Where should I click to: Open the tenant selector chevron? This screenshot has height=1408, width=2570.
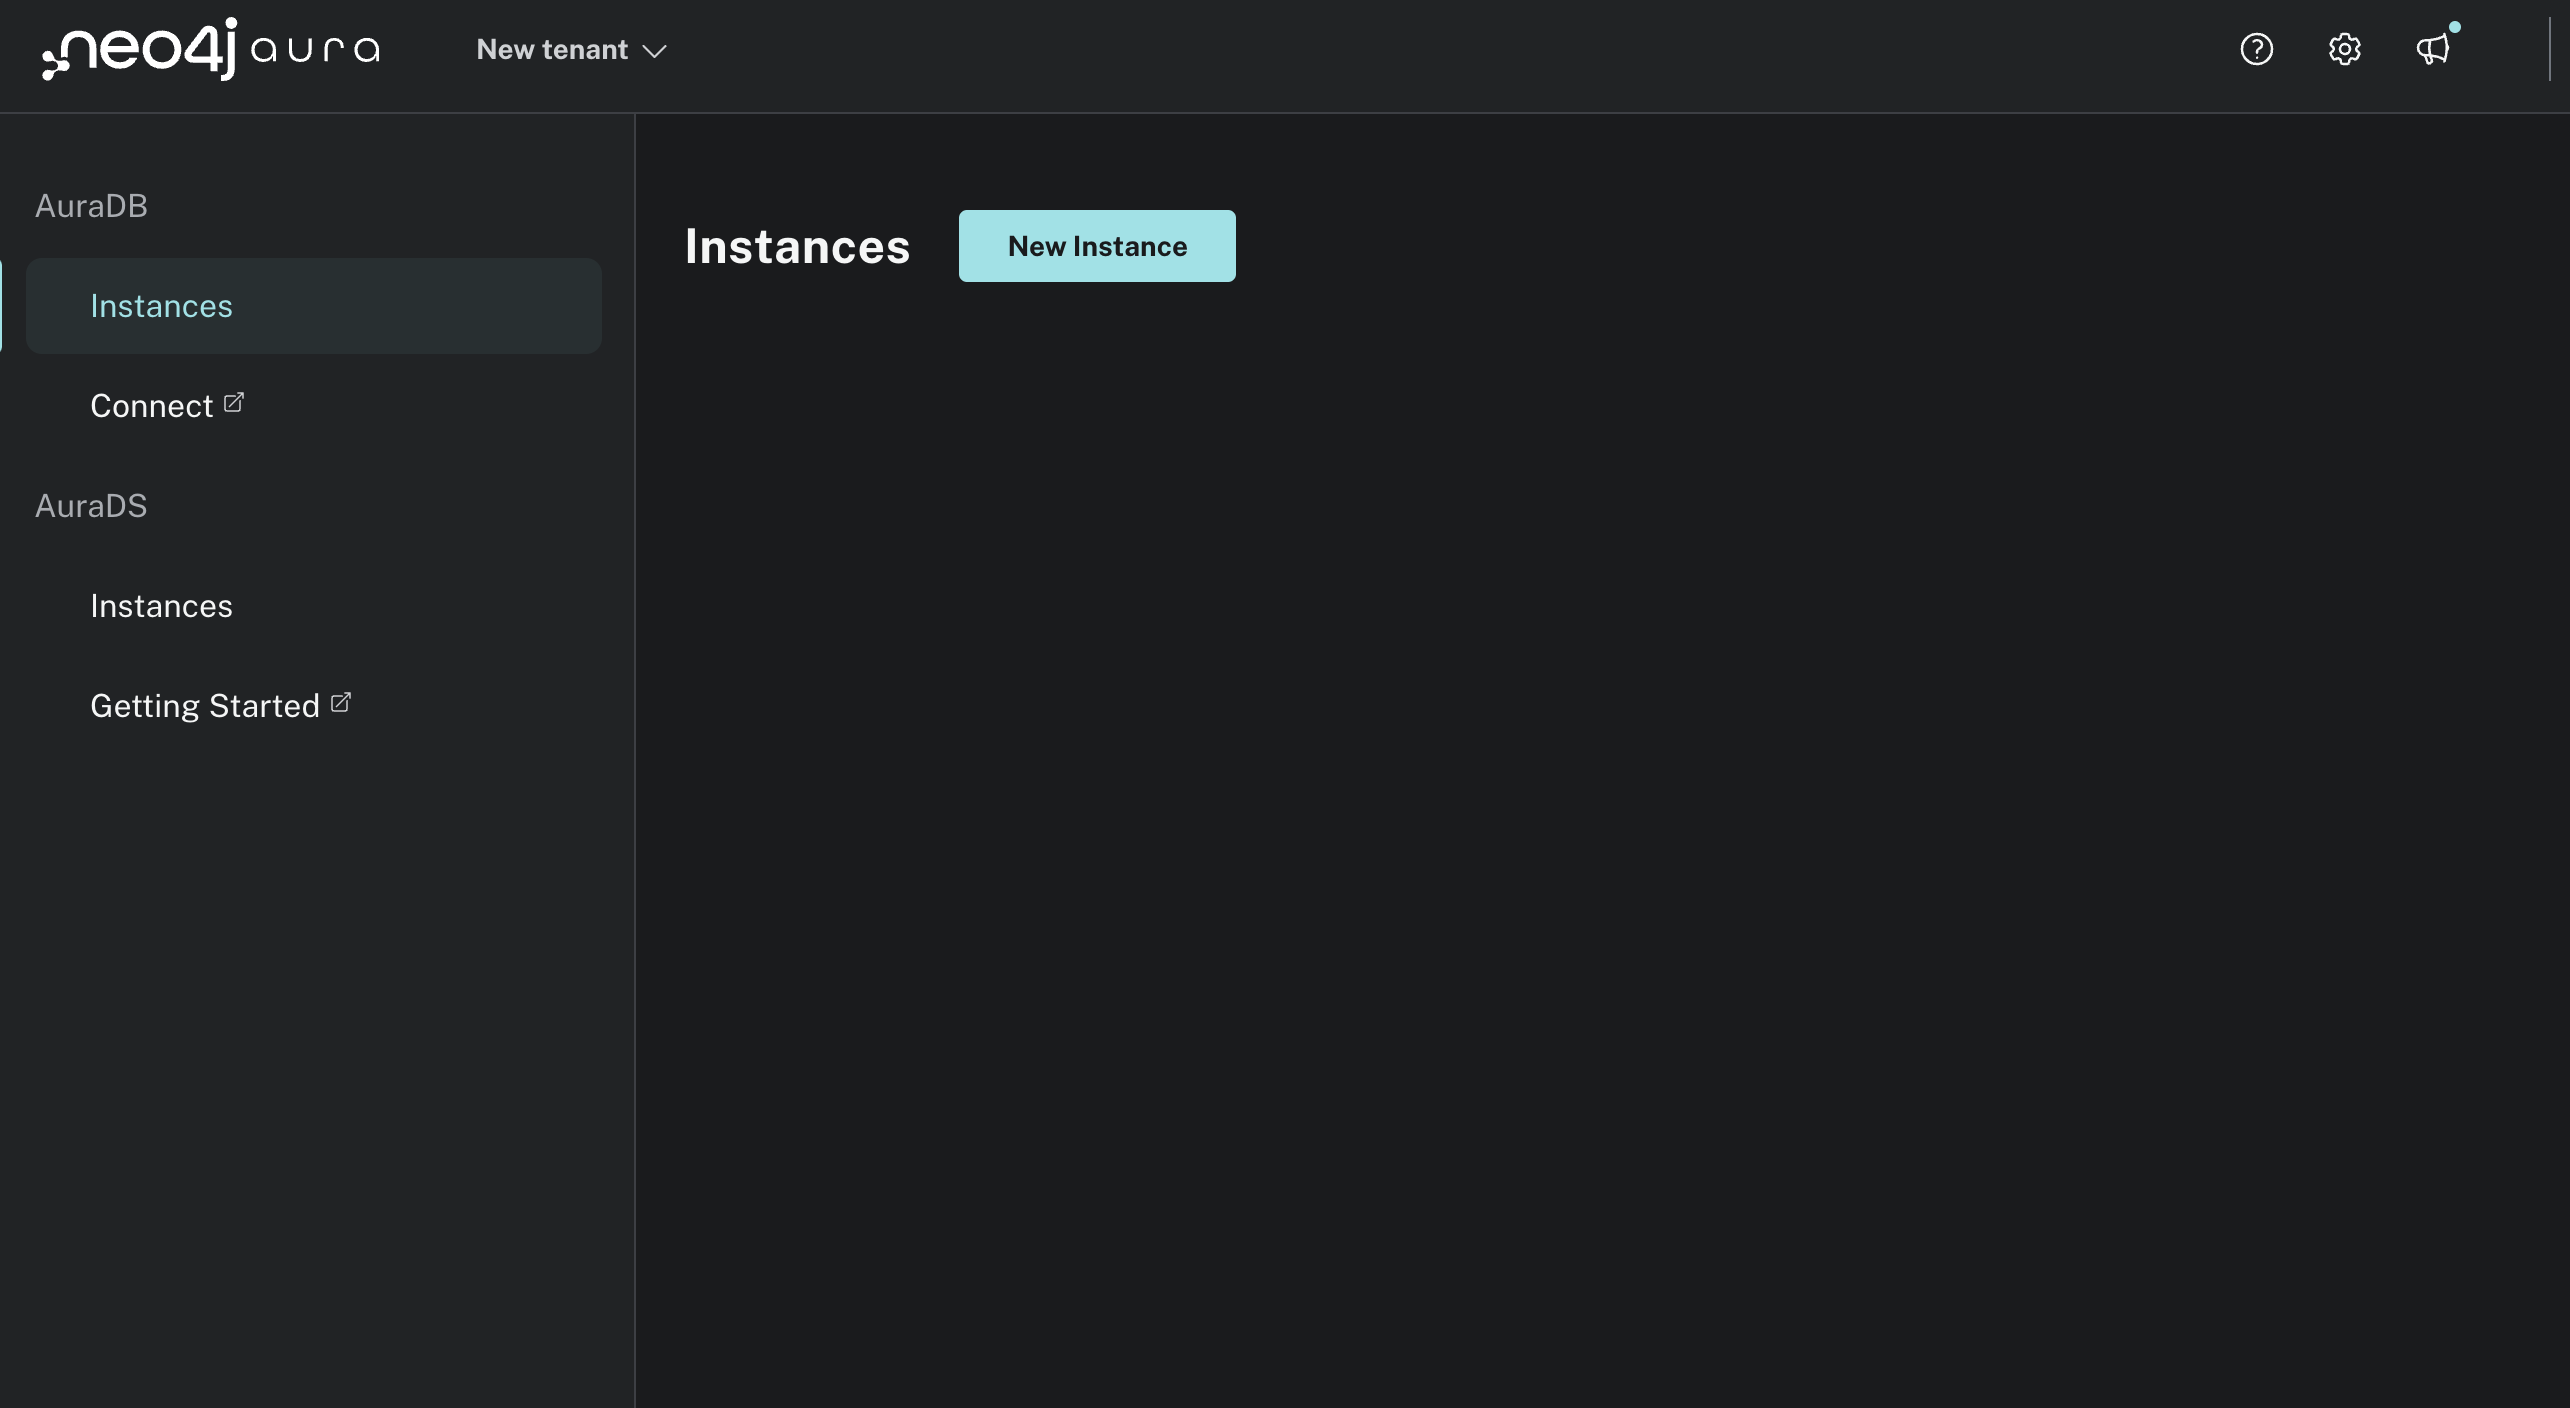(x=656, y=51)
